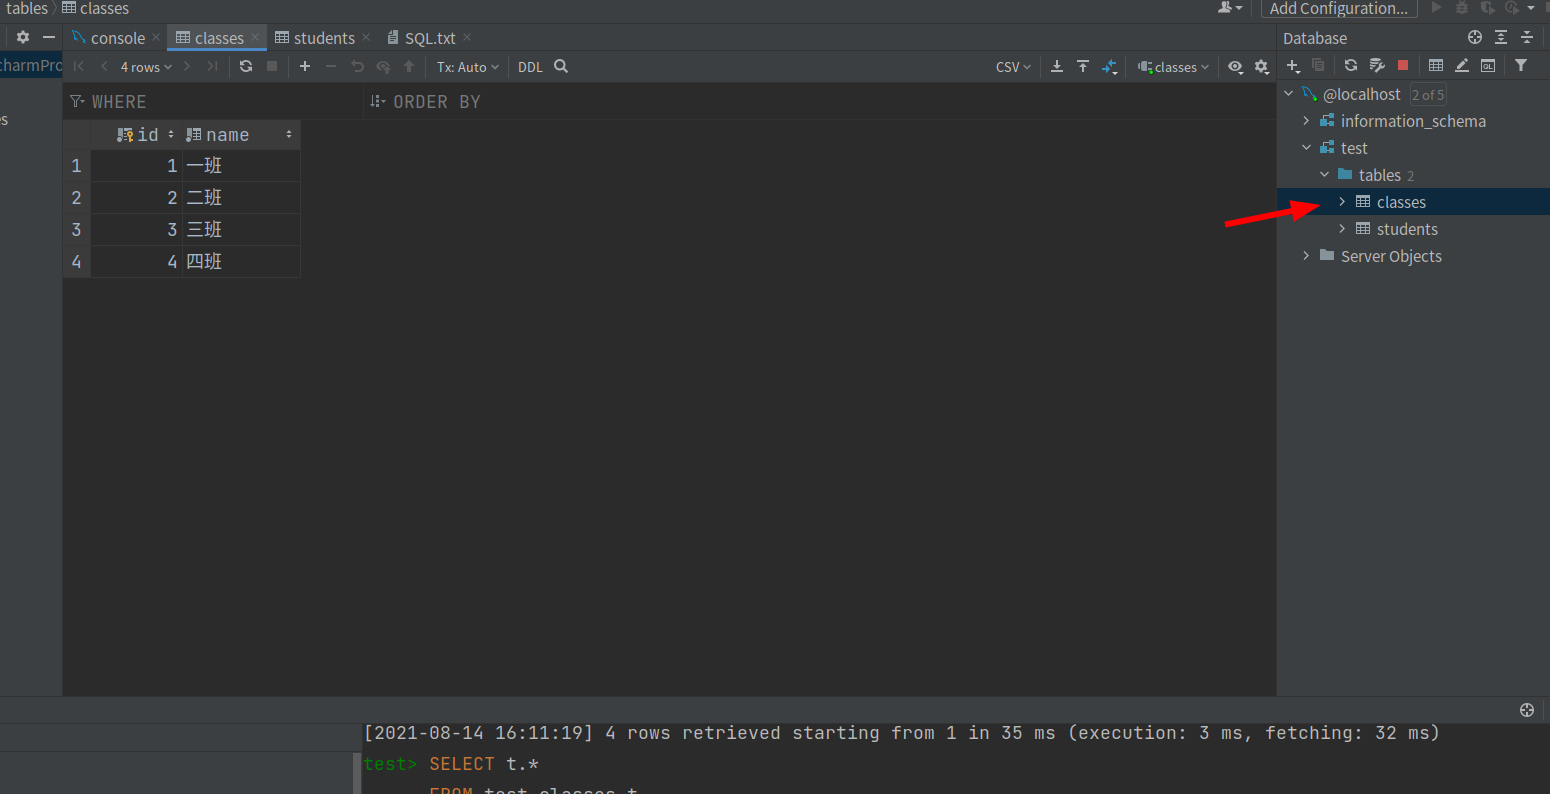Open left panel settings gear
The image size is (1550, 794).
(23, 38)
